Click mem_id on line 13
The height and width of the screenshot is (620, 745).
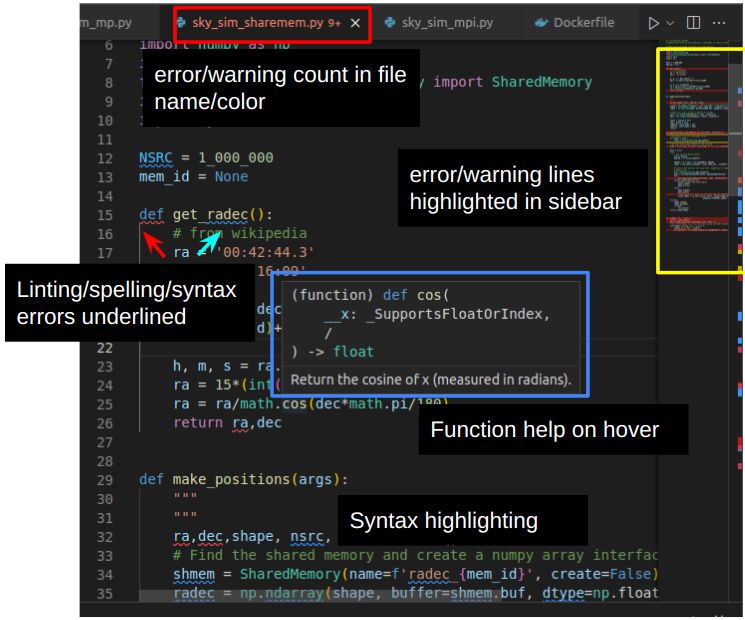click(164, 177)
